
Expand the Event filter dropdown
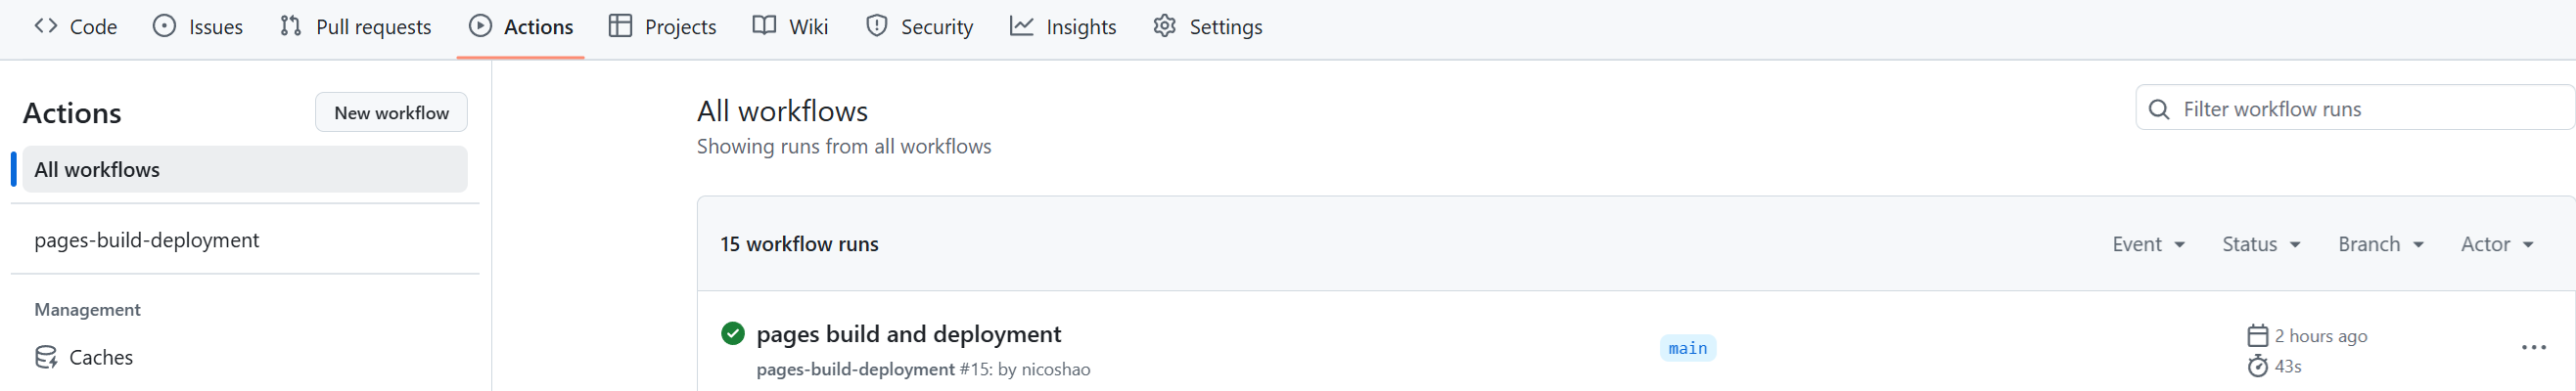tap(2148, 244)
